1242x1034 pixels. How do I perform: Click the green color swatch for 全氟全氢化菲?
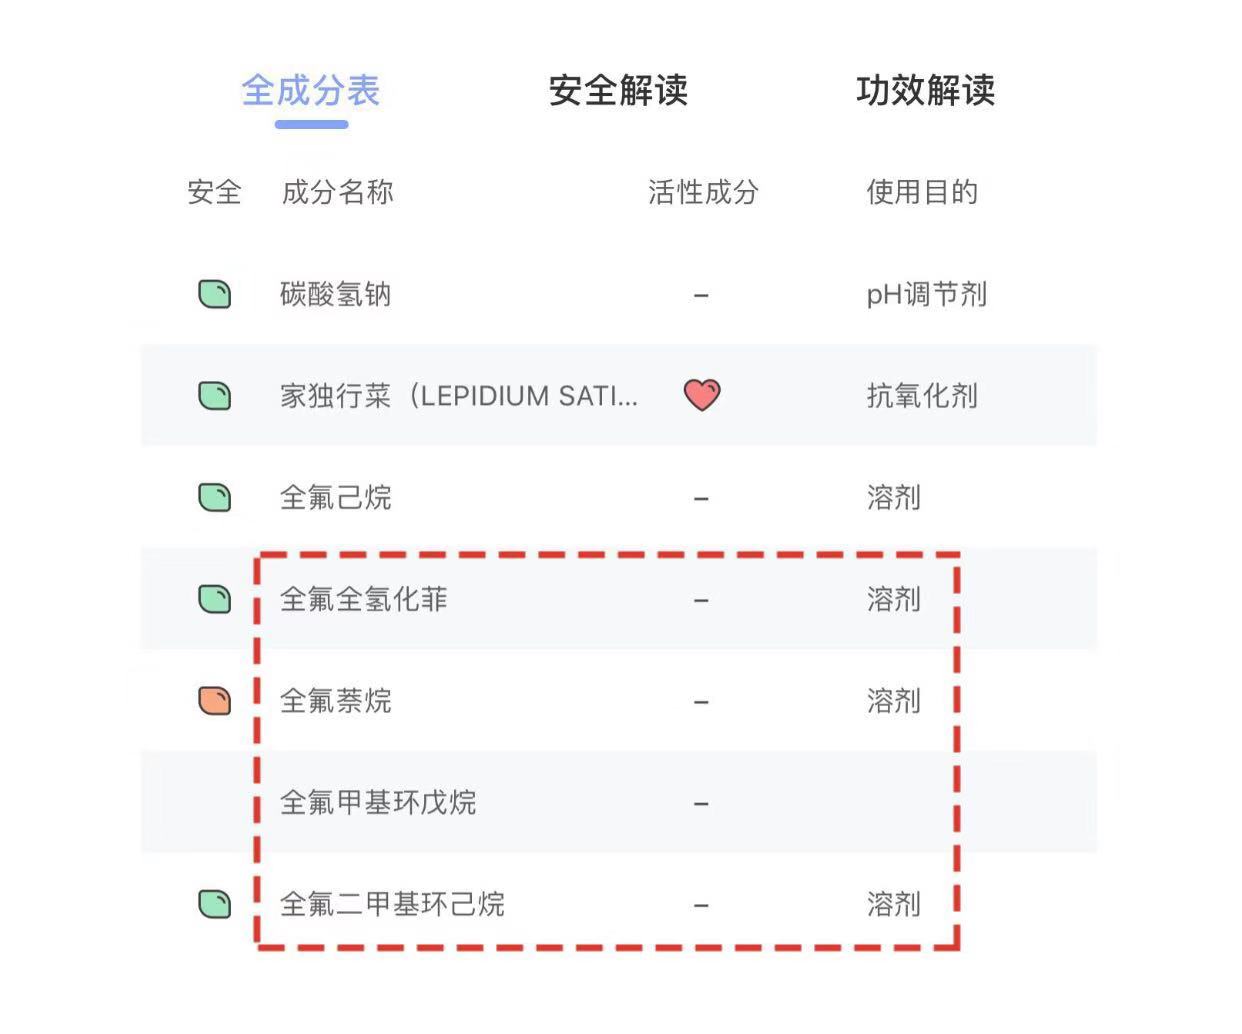coord(215,599)
